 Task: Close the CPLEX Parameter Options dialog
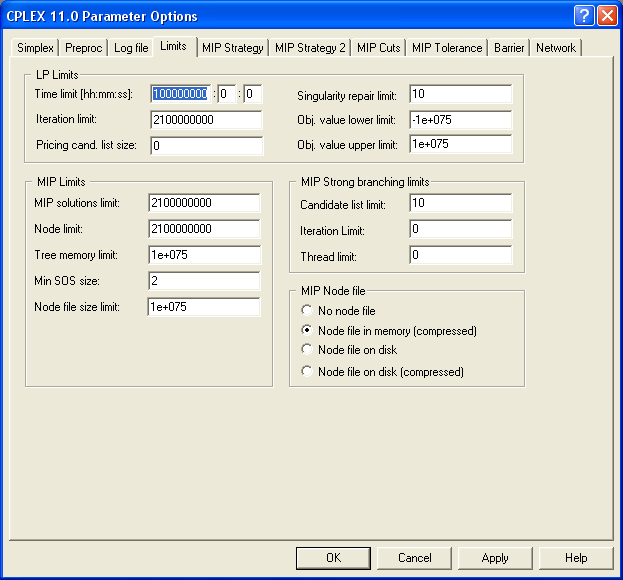click(608, 16)
